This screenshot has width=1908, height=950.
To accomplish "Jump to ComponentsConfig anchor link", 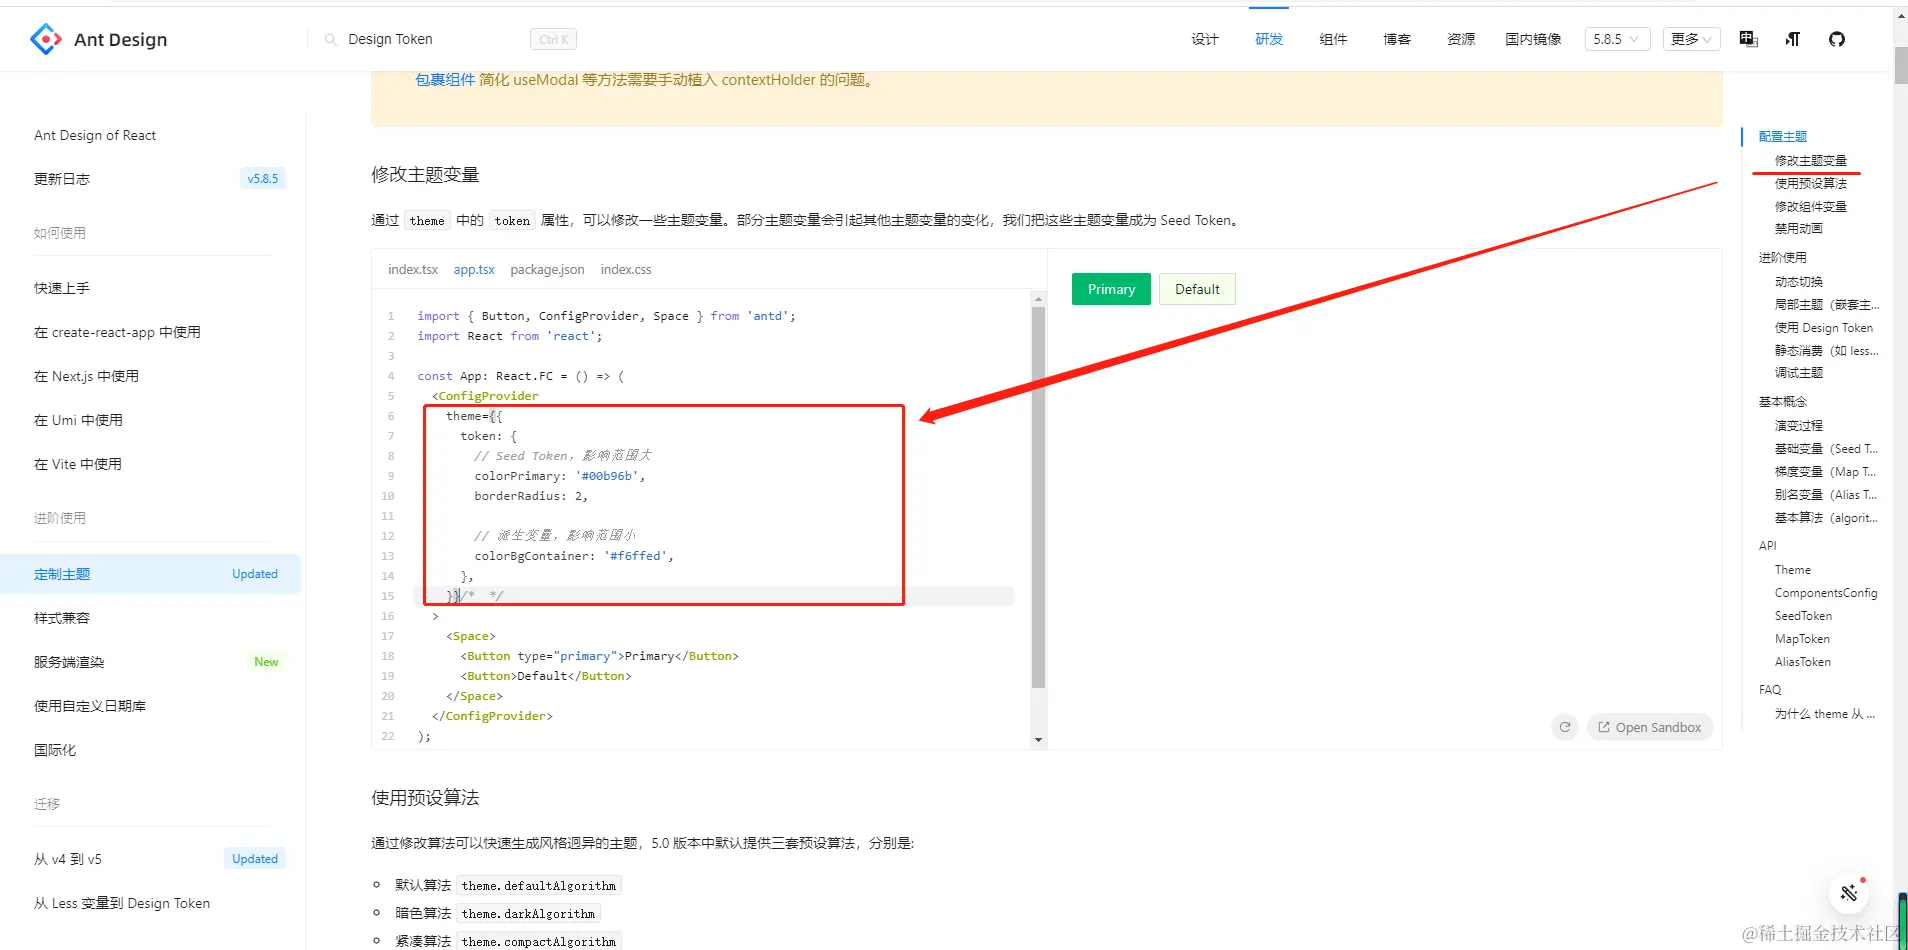I will click(x=1826, y=593).
